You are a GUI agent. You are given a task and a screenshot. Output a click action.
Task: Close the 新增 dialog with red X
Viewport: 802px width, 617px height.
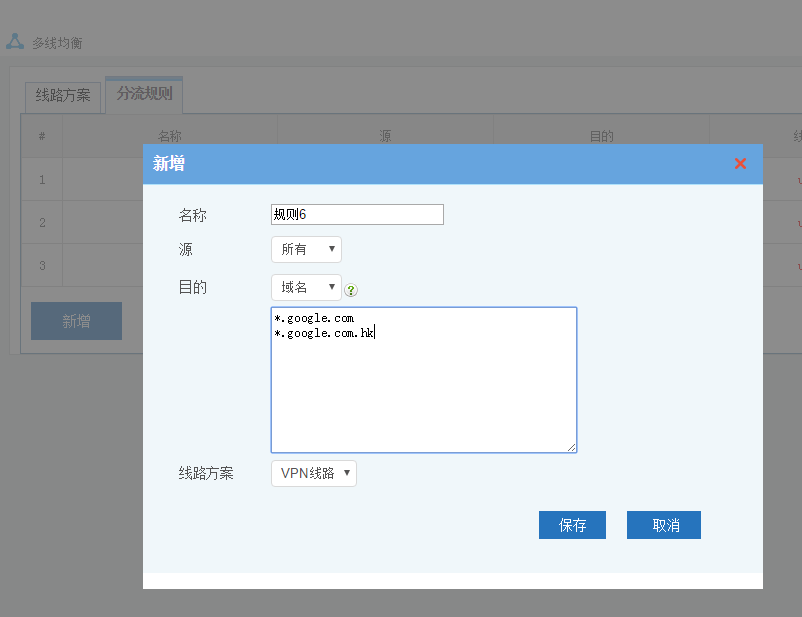pyautogui.click(x=740, y=164)
